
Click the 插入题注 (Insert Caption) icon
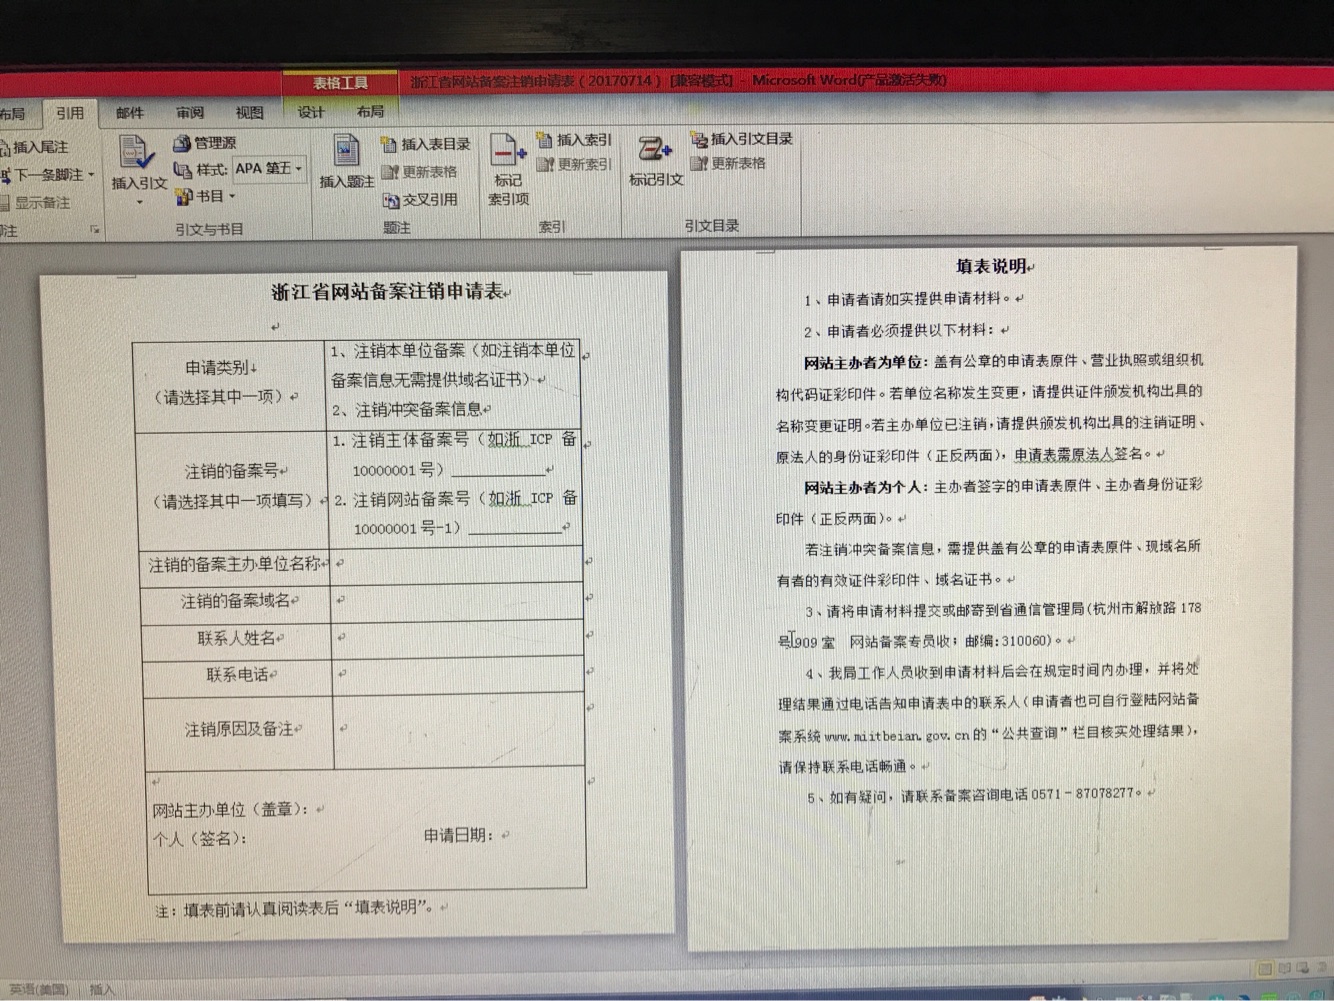pos(346,151)
